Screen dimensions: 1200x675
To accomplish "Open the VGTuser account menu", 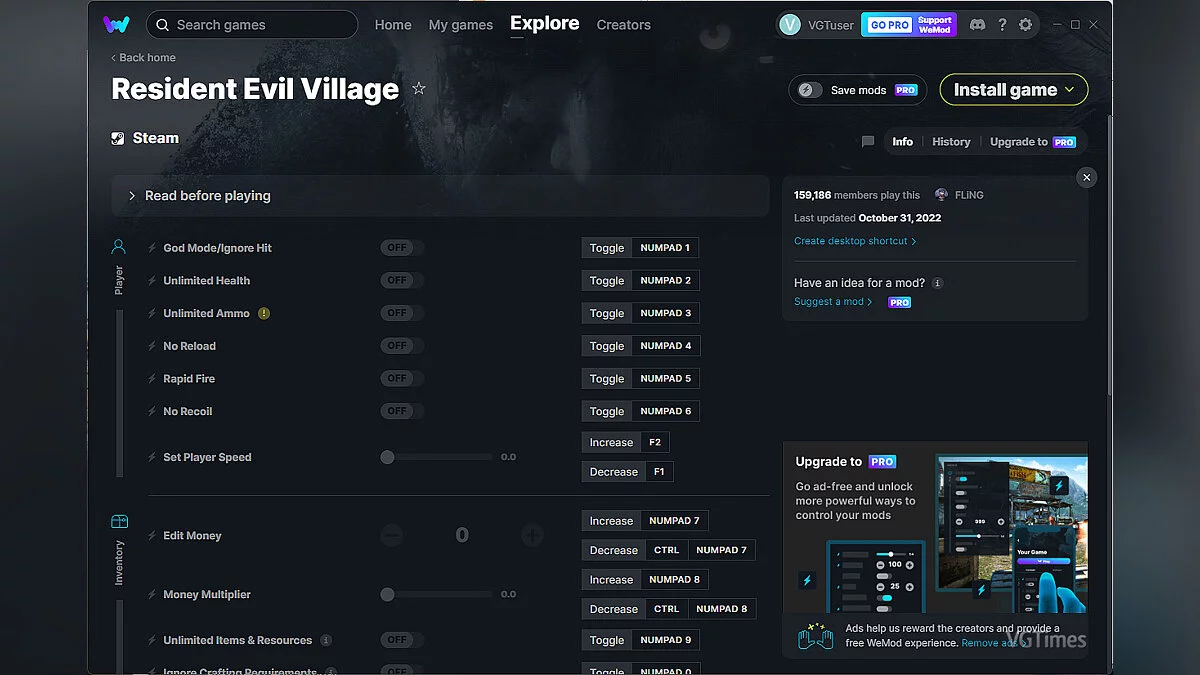I will (x=816, y=25).
